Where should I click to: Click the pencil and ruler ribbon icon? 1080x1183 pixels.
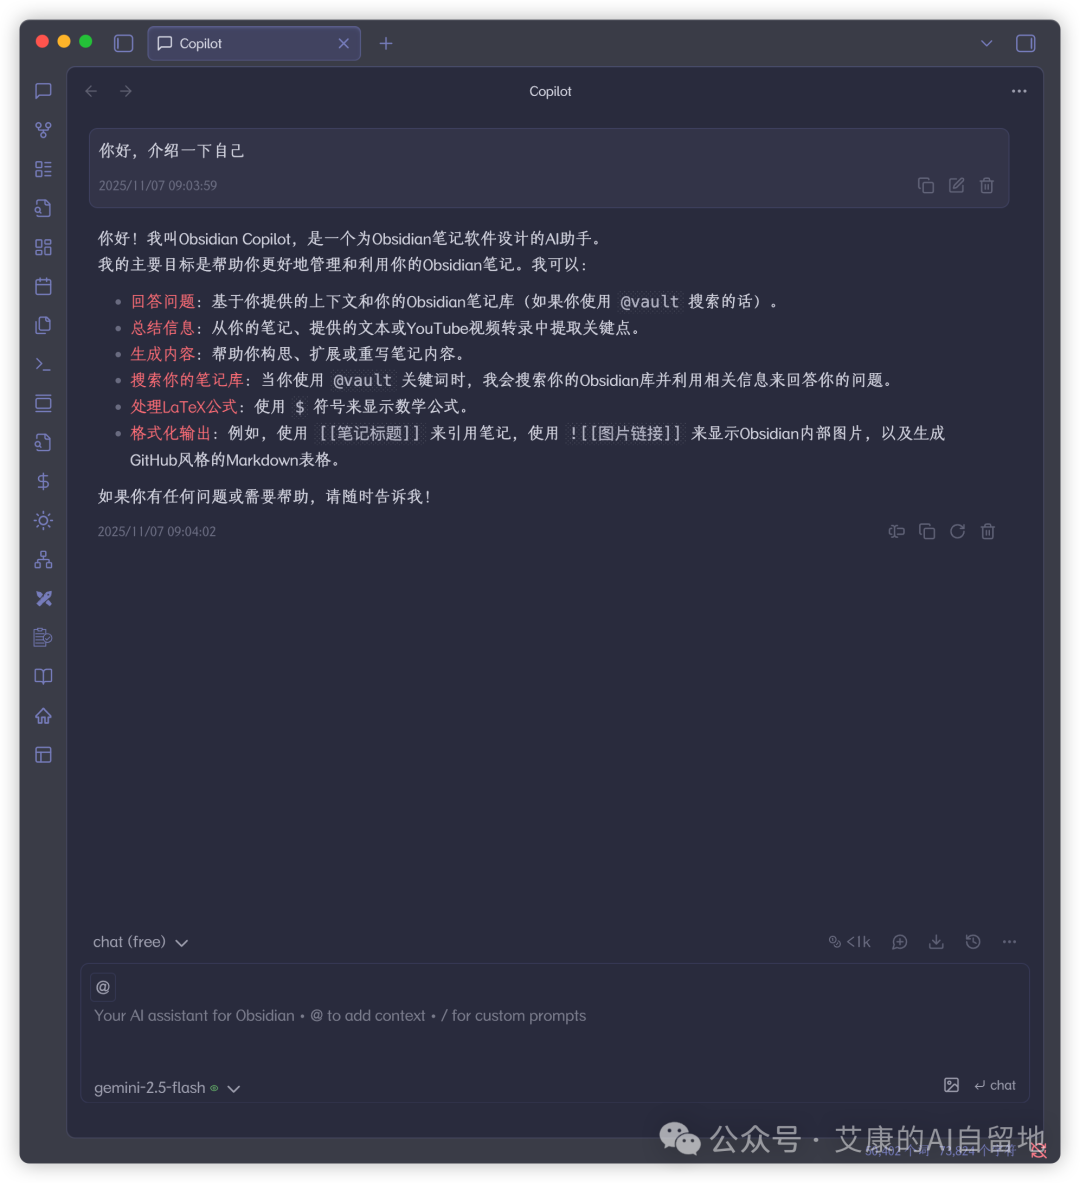(x=43, y=598)
